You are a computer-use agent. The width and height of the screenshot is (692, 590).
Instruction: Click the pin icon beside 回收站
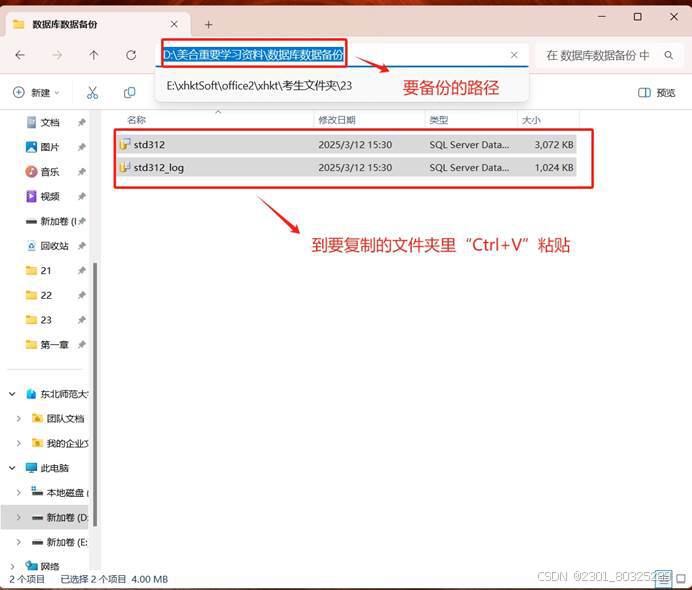[82, 246]
